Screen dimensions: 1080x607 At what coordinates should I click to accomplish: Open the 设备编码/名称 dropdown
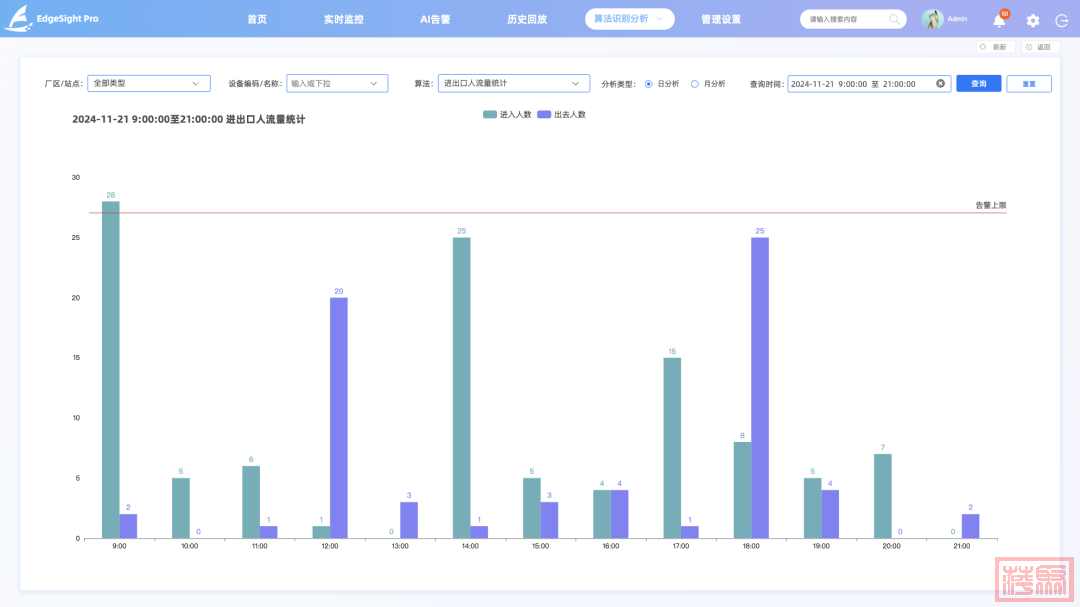[x=336, y=84]
